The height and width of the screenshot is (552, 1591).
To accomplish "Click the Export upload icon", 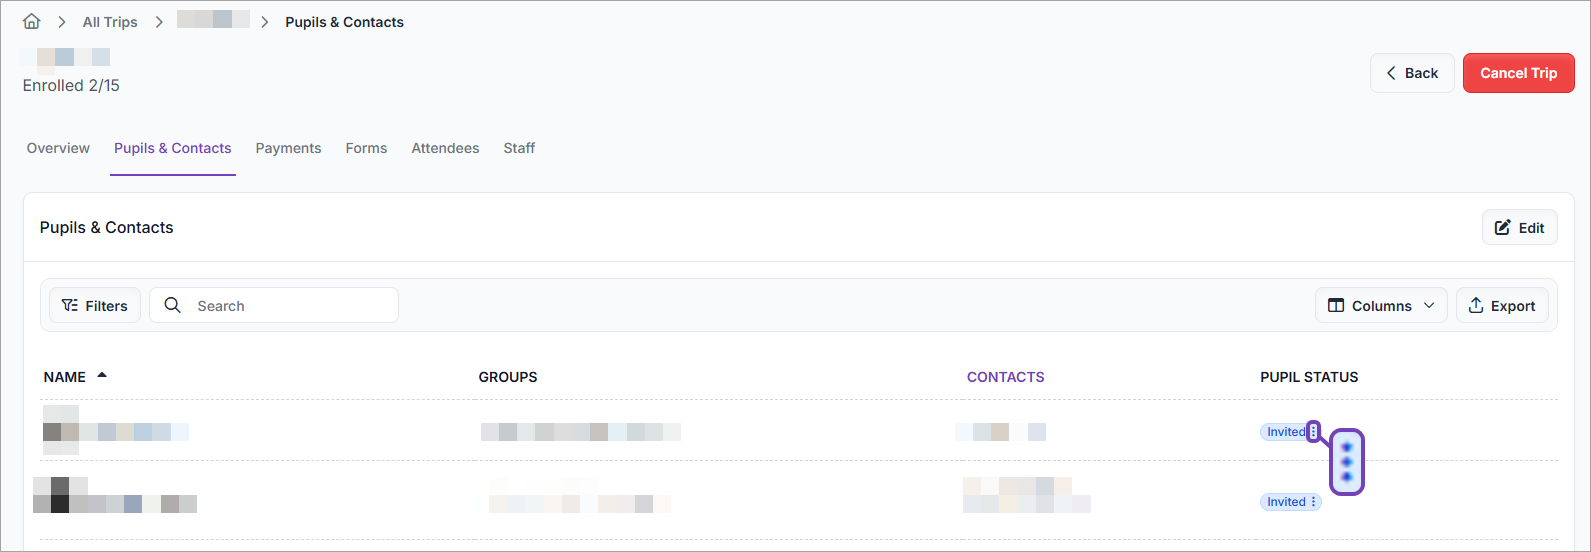I will 1476,305.
